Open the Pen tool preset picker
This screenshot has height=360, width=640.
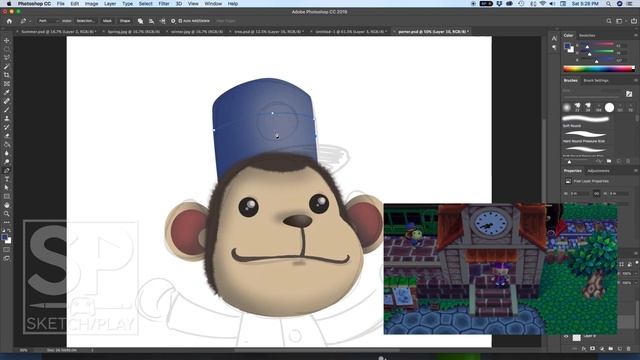25,21
